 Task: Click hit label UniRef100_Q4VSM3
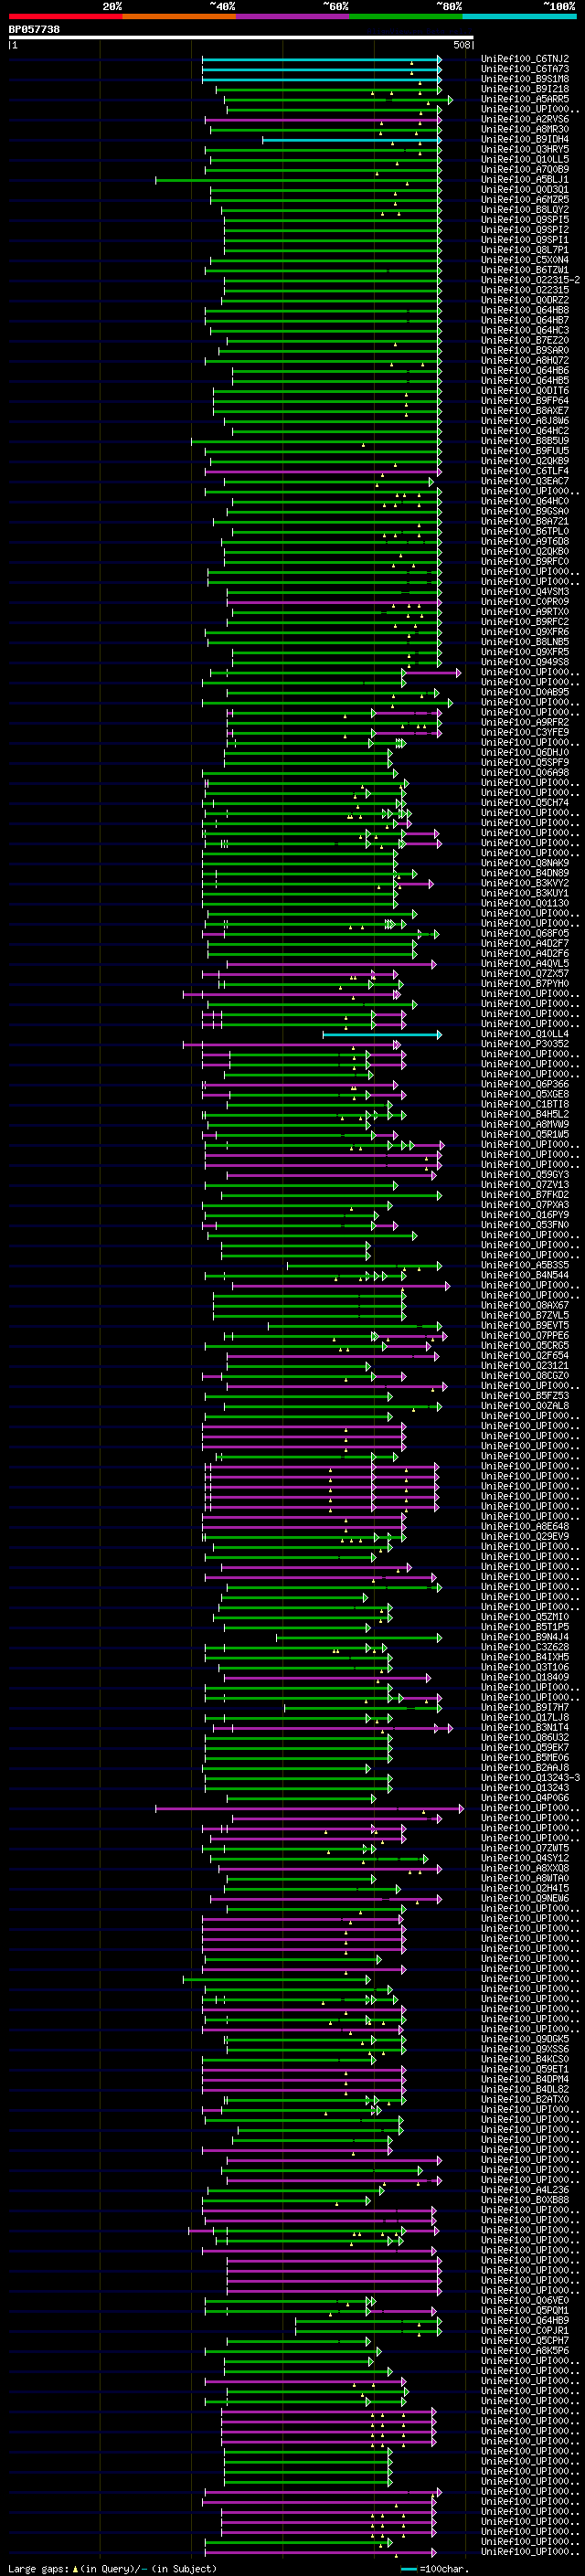pyautogui.click(x=525, y=592)
